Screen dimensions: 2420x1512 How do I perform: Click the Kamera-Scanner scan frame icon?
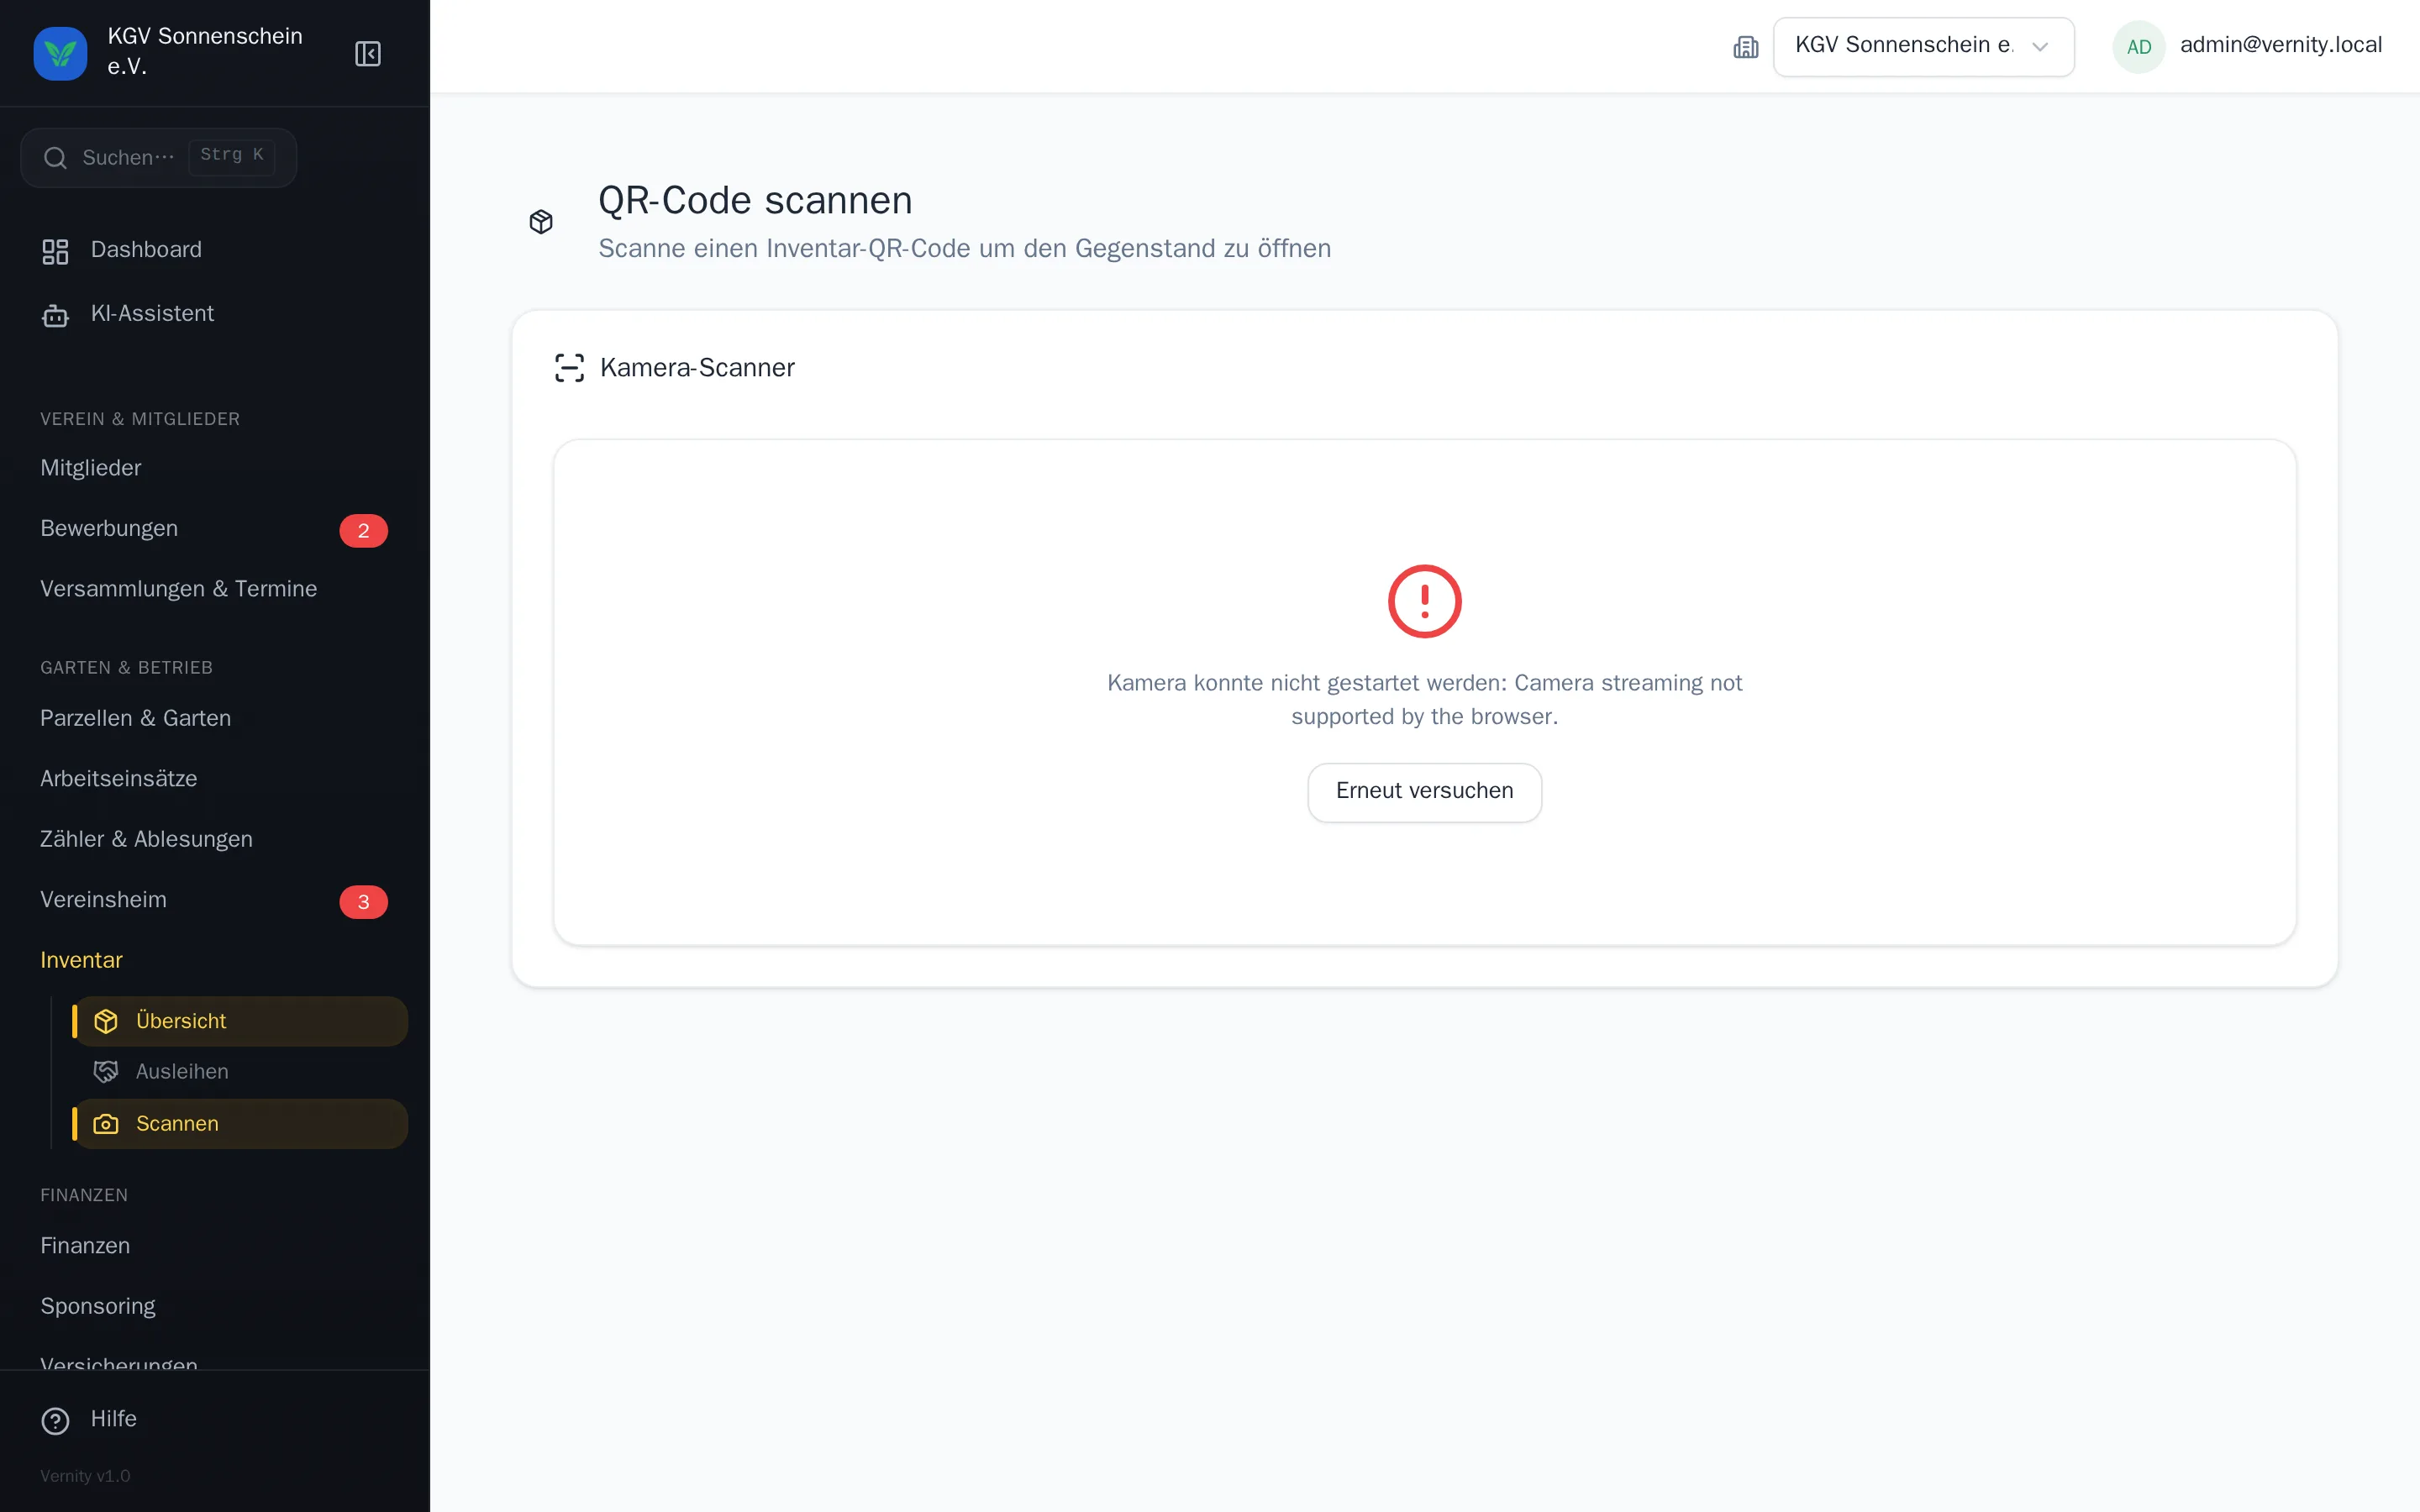569,368
